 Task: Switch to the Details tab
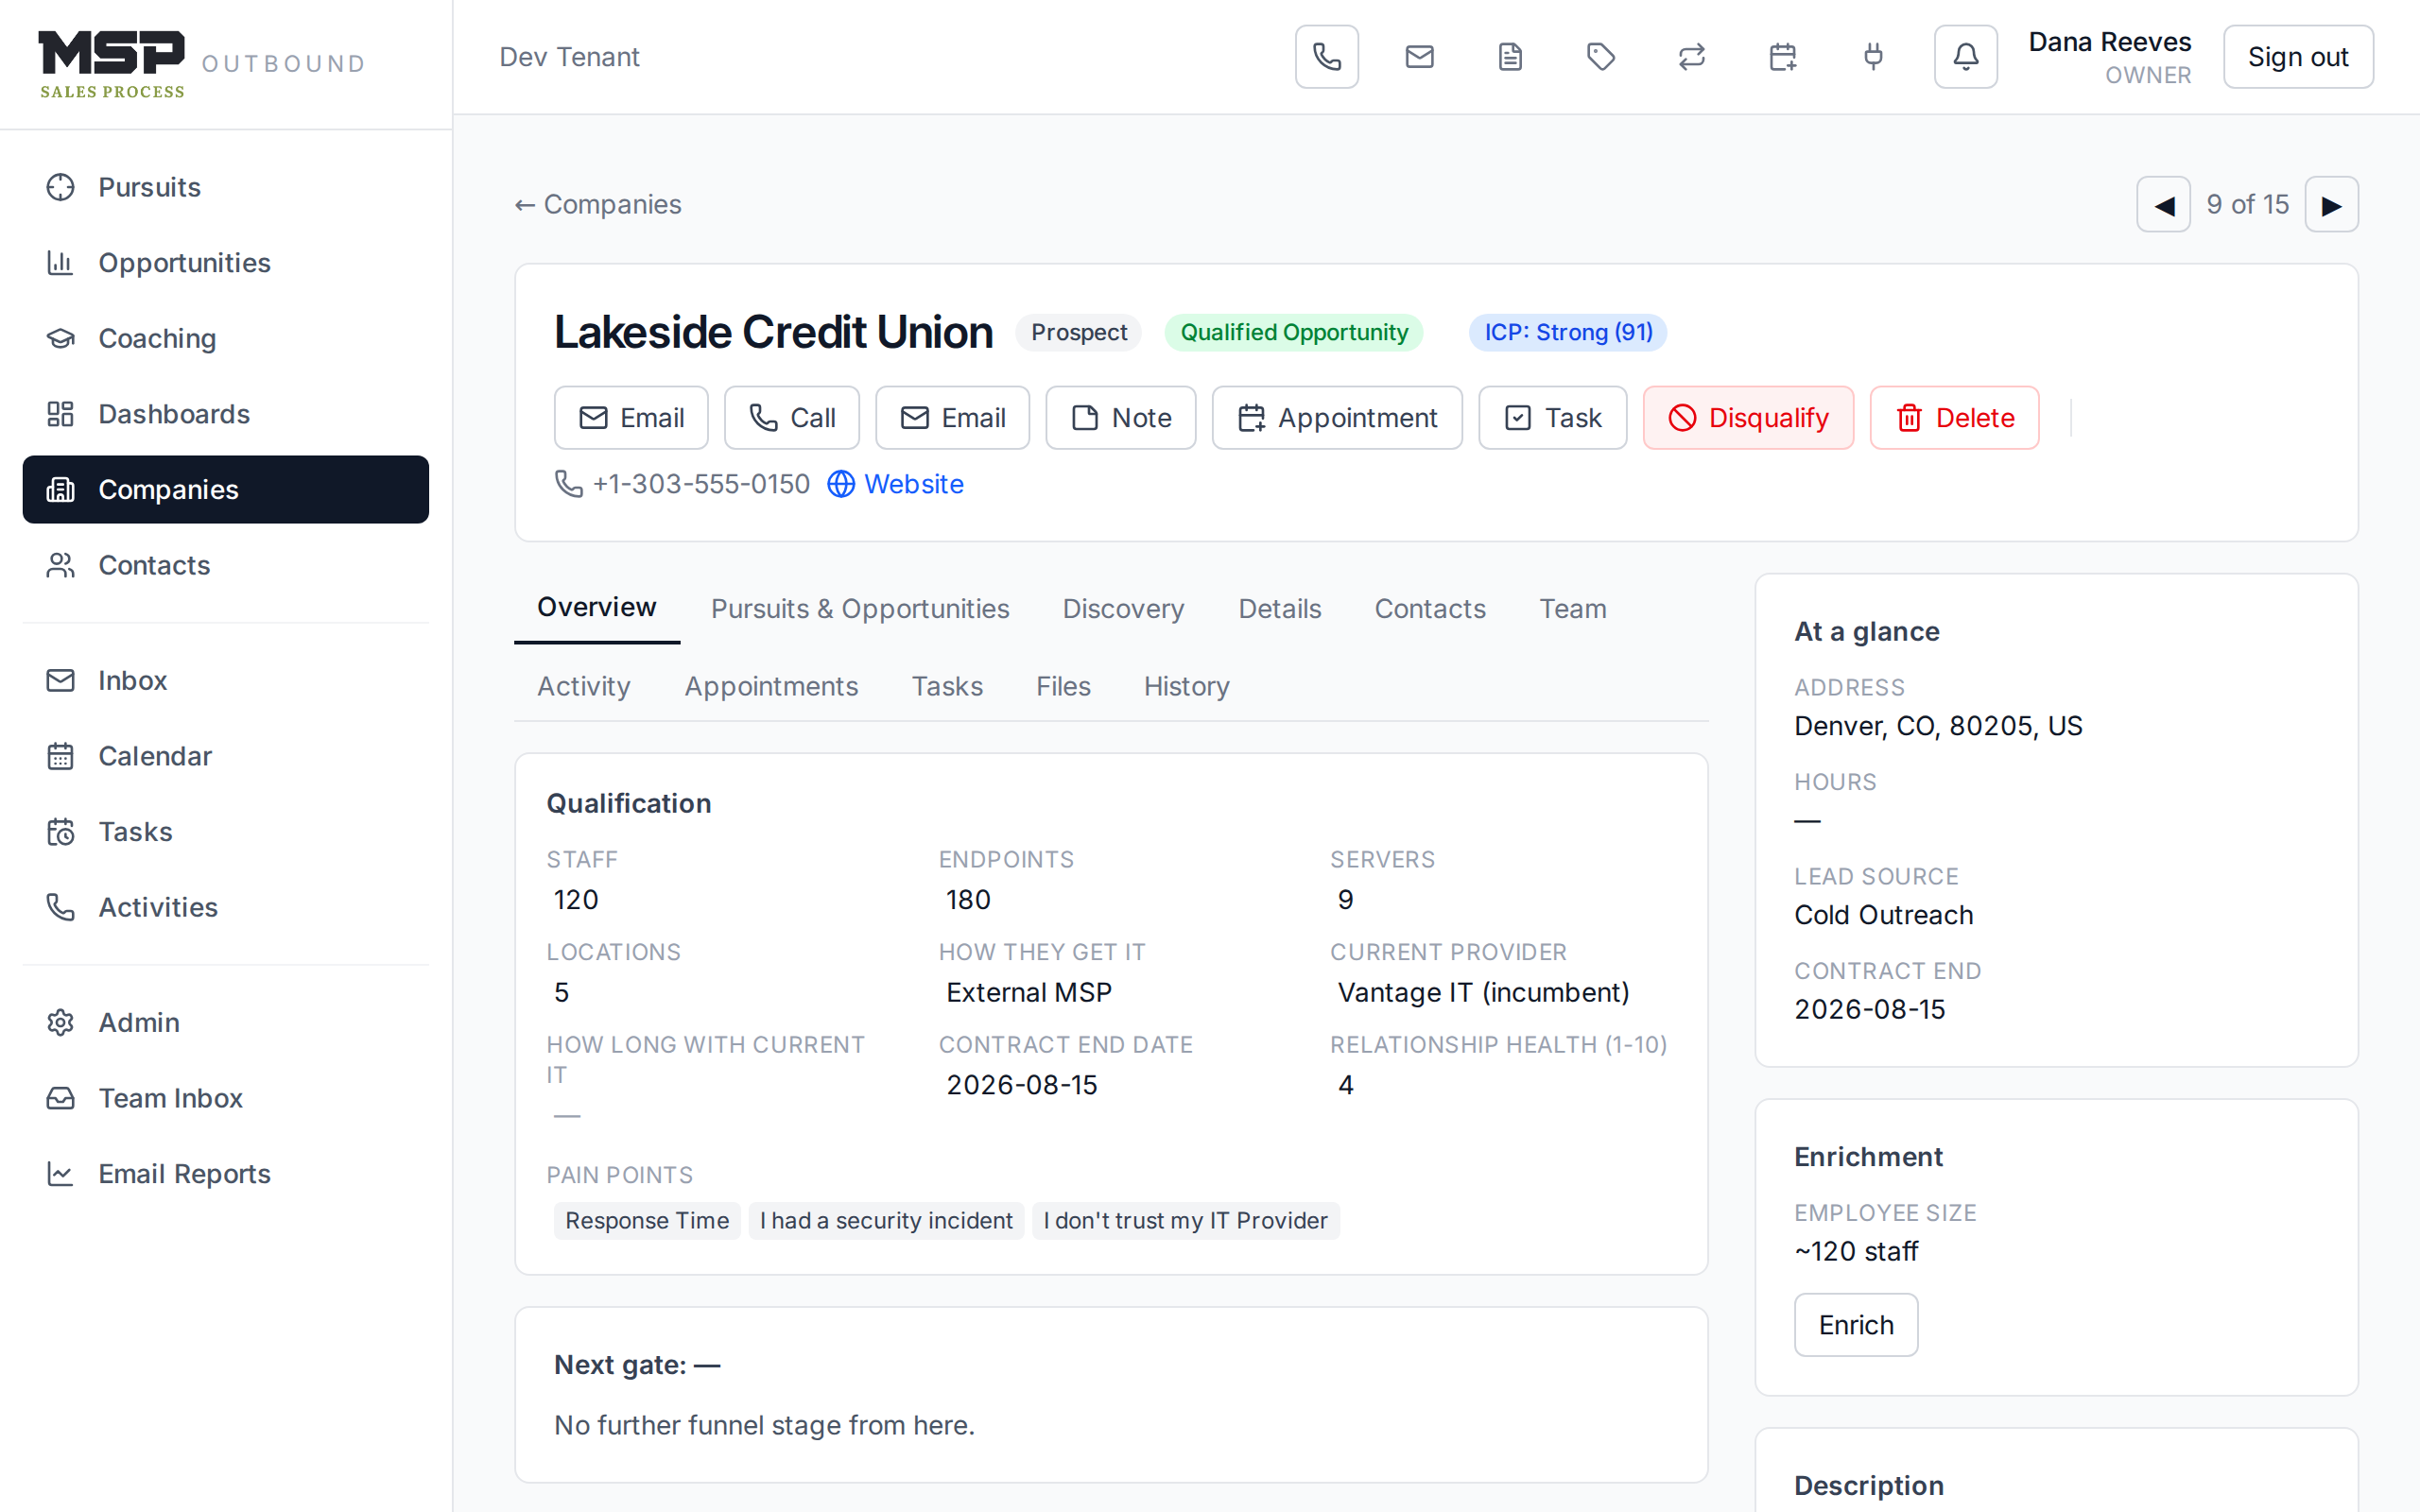tap(1280, 609)
